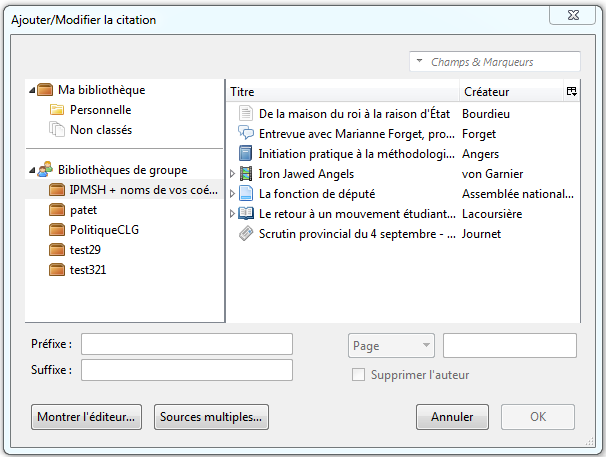This screenshot has height=457, width=606.
Task: Enable the Supprimer l'auteur checkbox
Action: [x=358, y=375]
